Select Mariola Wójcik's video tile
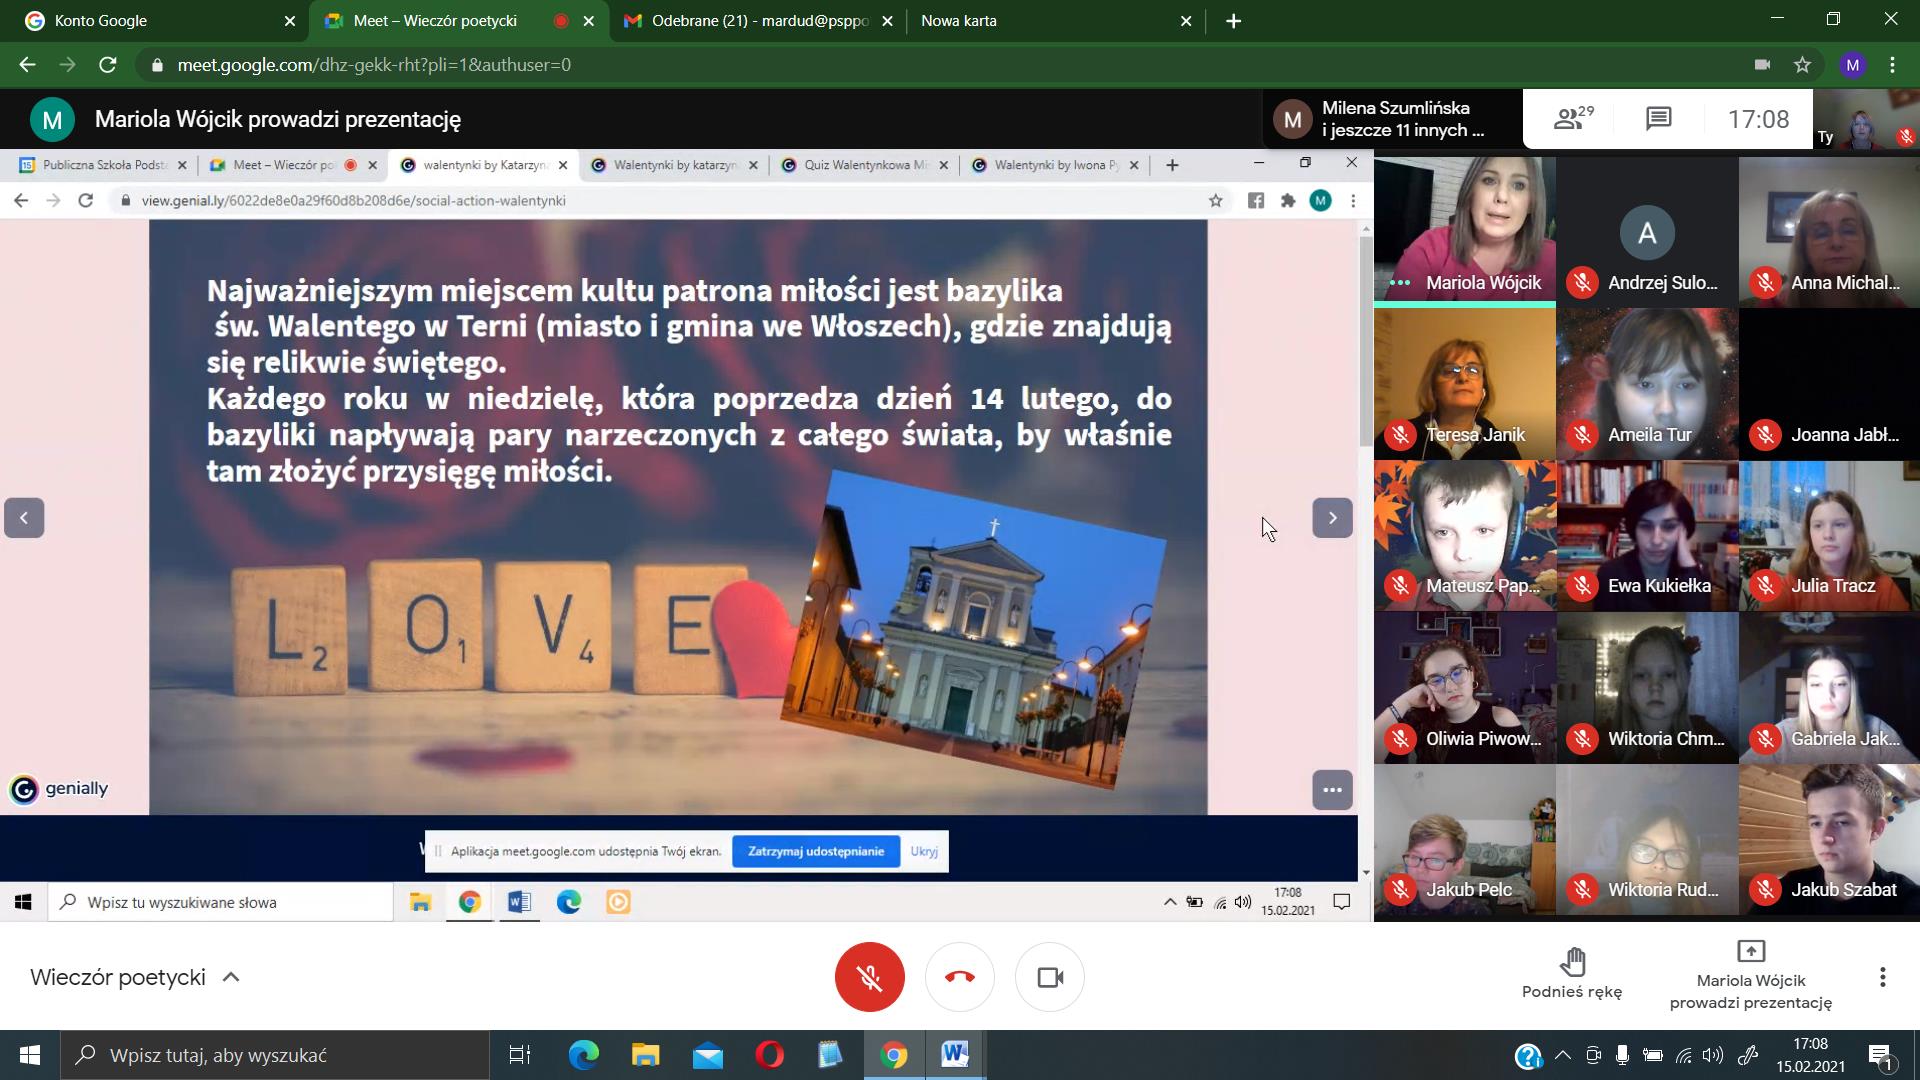 click(1464, 232)
